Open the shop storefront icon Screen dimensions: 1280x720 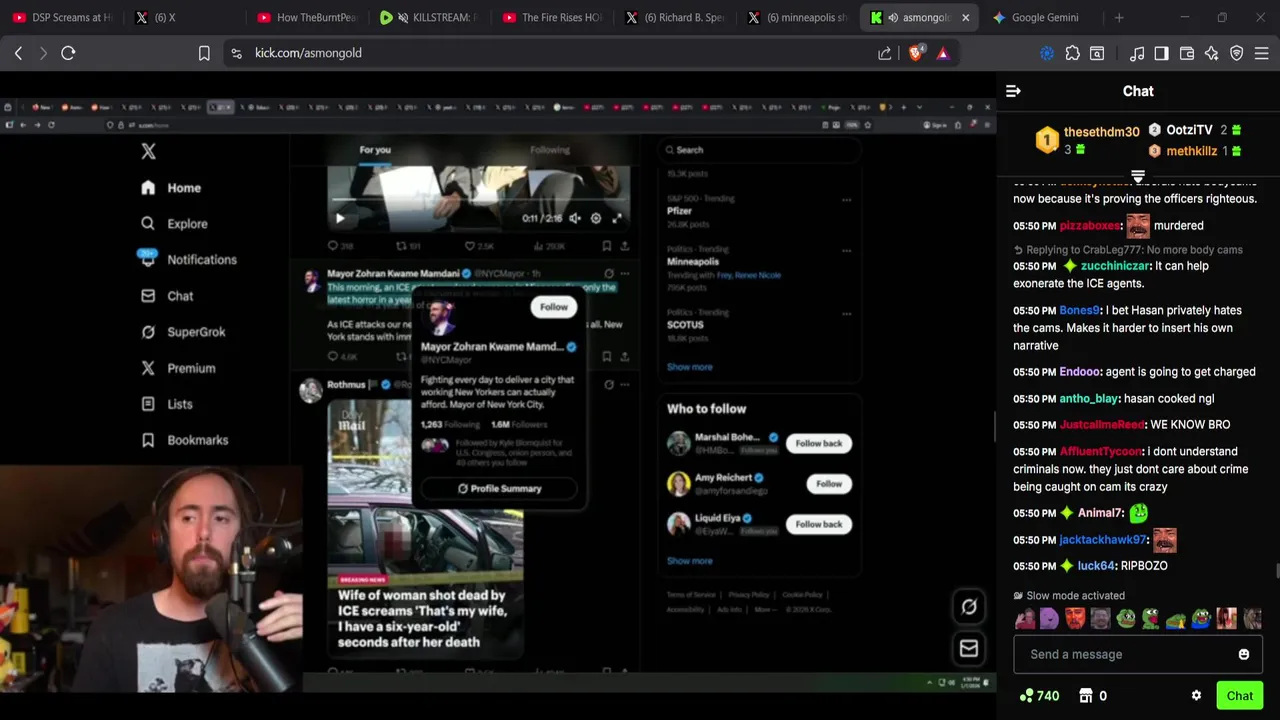pos(1085,696)
